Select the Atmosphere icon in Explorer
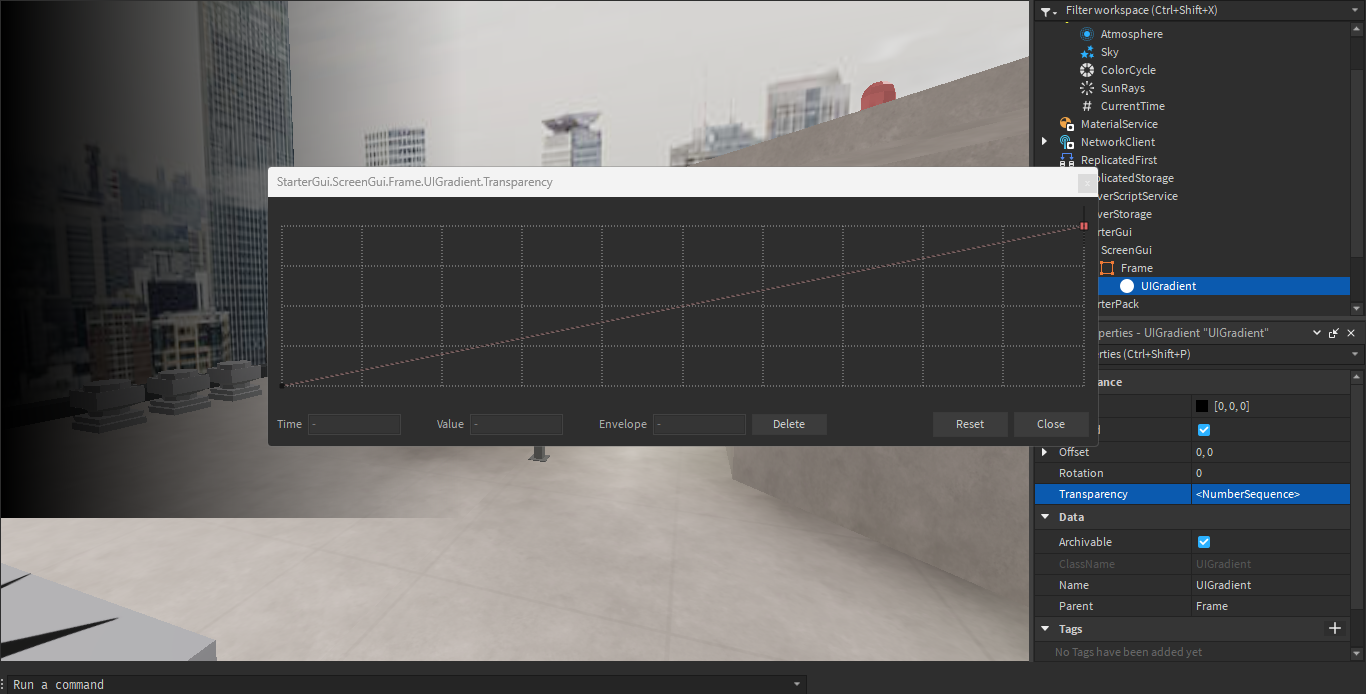 1086,33
